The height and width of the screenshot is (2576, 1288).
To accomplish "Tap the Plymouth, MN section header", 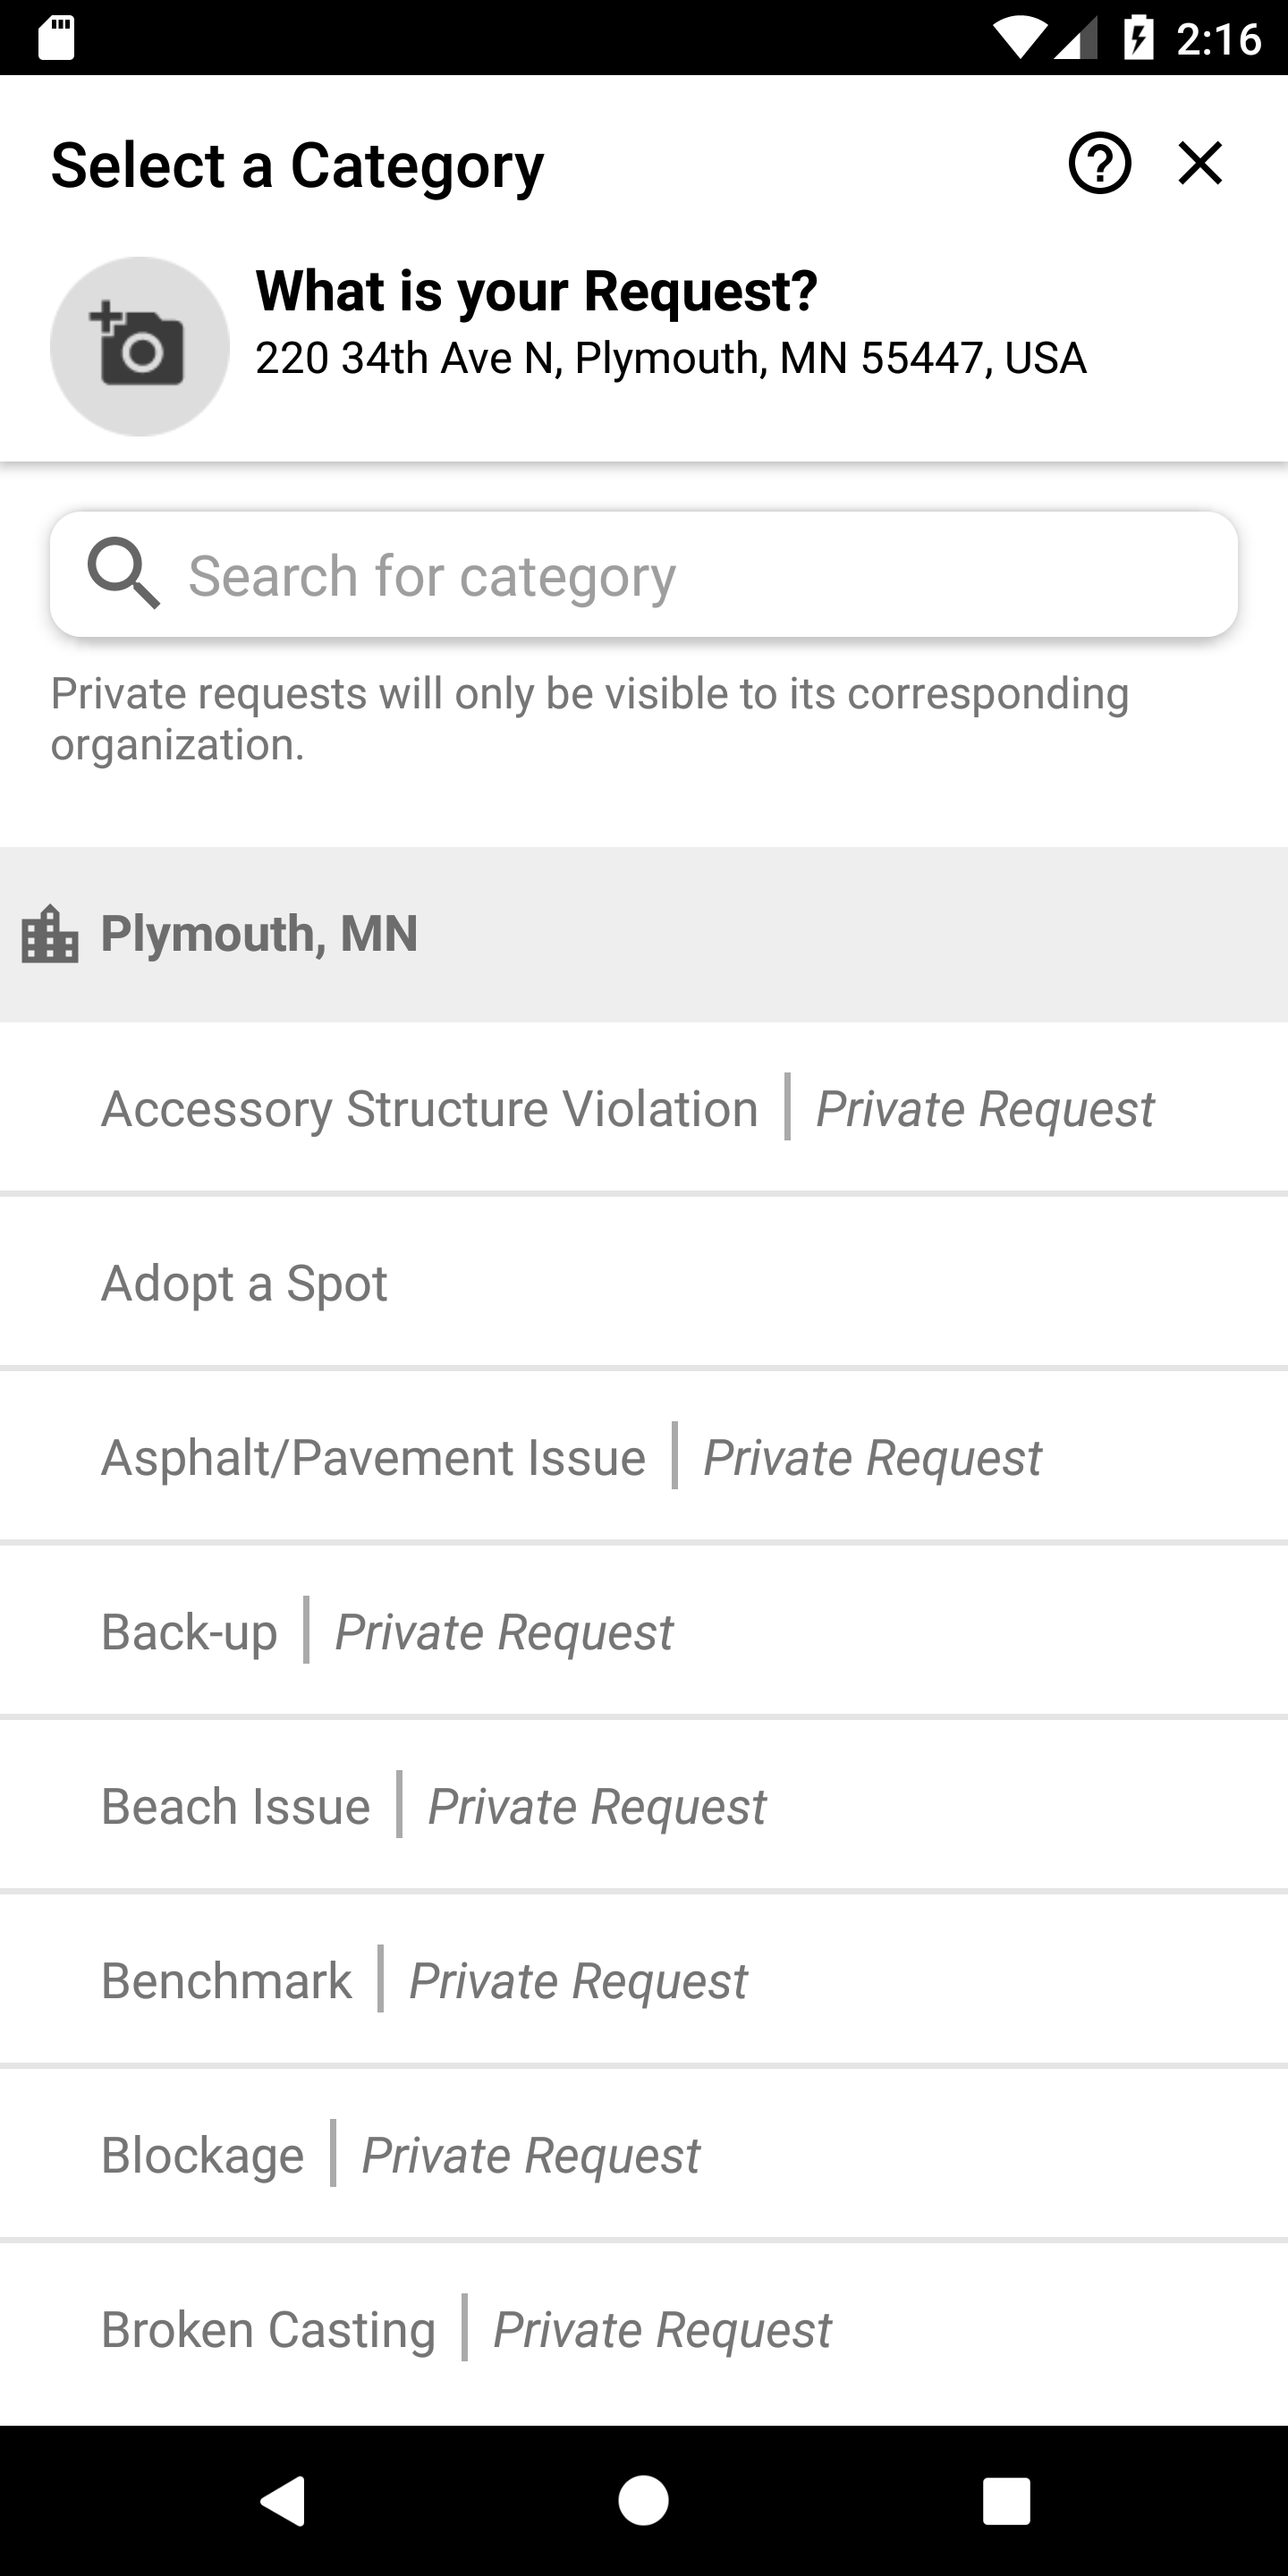I will (644, 934).
